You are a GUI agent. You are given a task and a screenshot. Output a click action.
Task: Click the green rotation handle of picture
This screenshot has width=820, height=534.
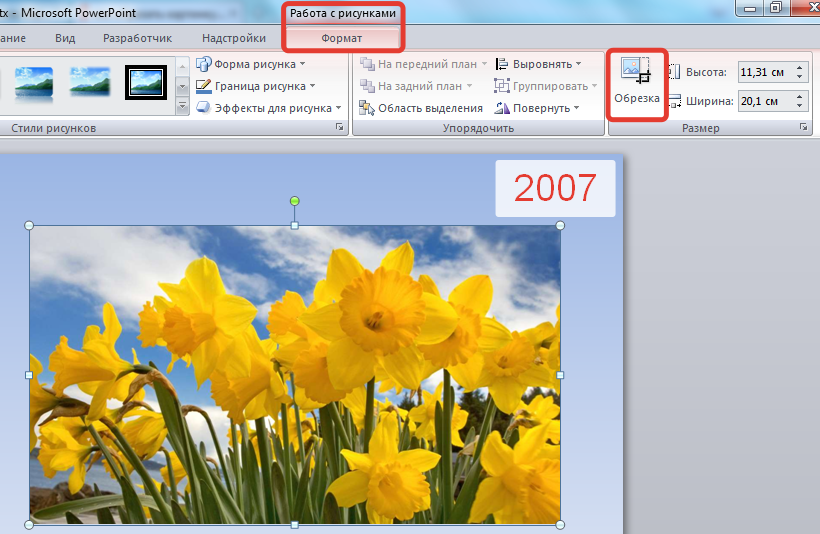[294, 201]
